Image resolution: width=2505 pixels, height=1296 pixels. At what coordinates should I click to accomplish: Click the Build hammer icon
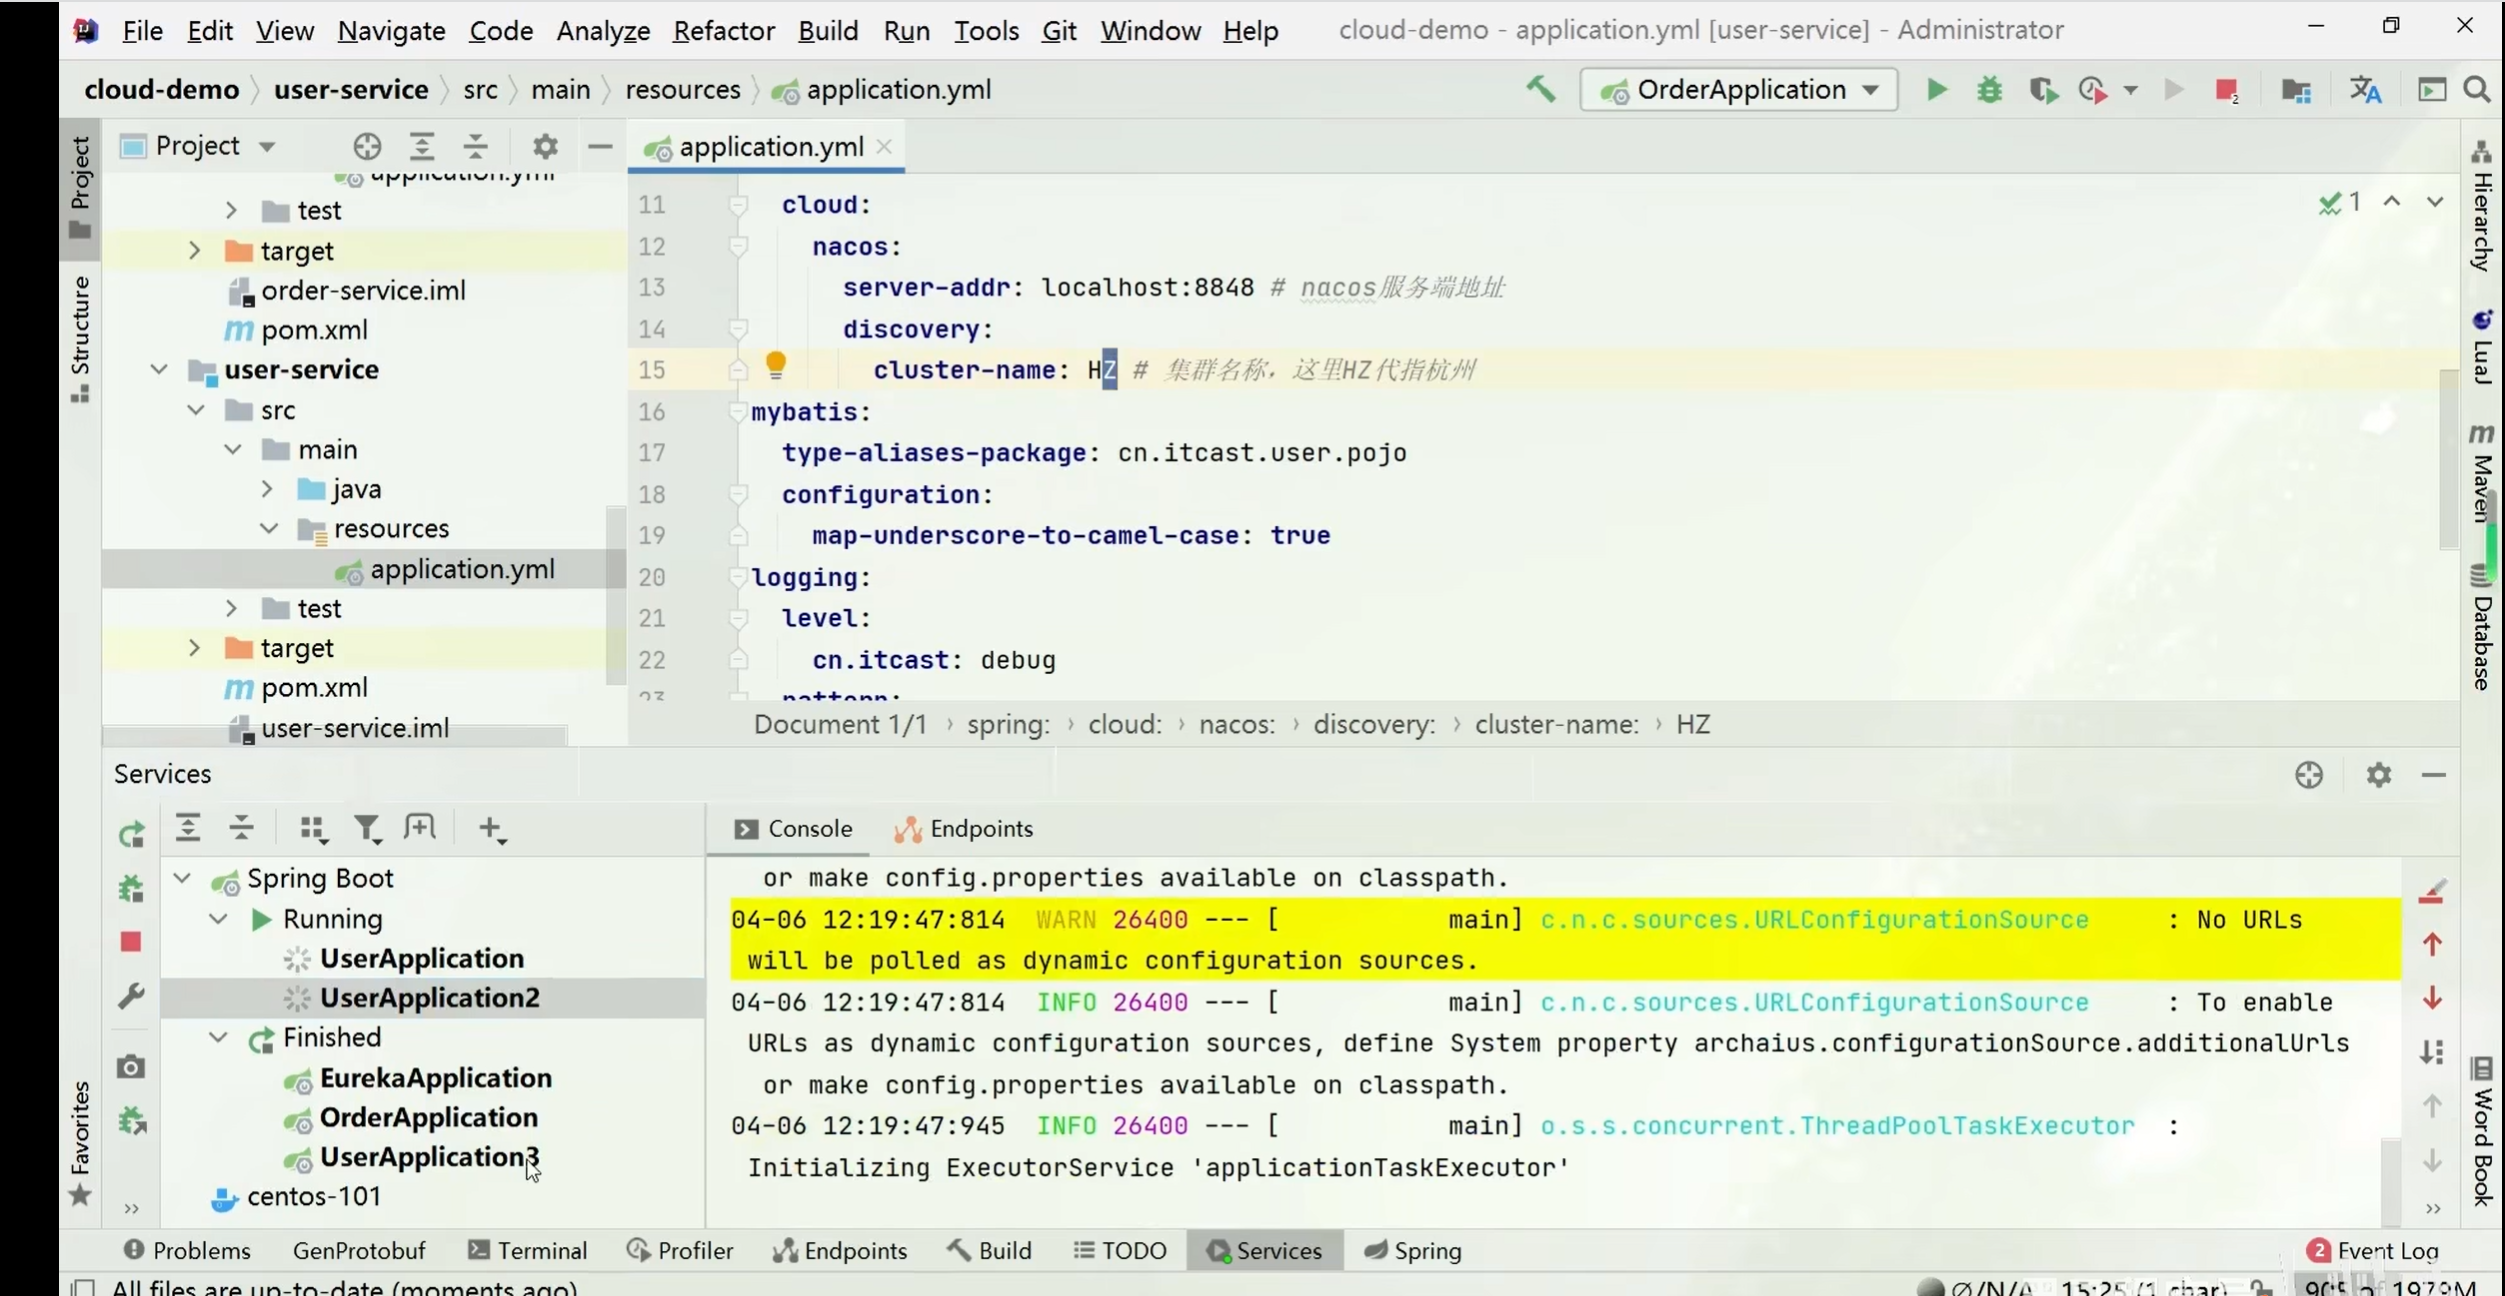1540,89
